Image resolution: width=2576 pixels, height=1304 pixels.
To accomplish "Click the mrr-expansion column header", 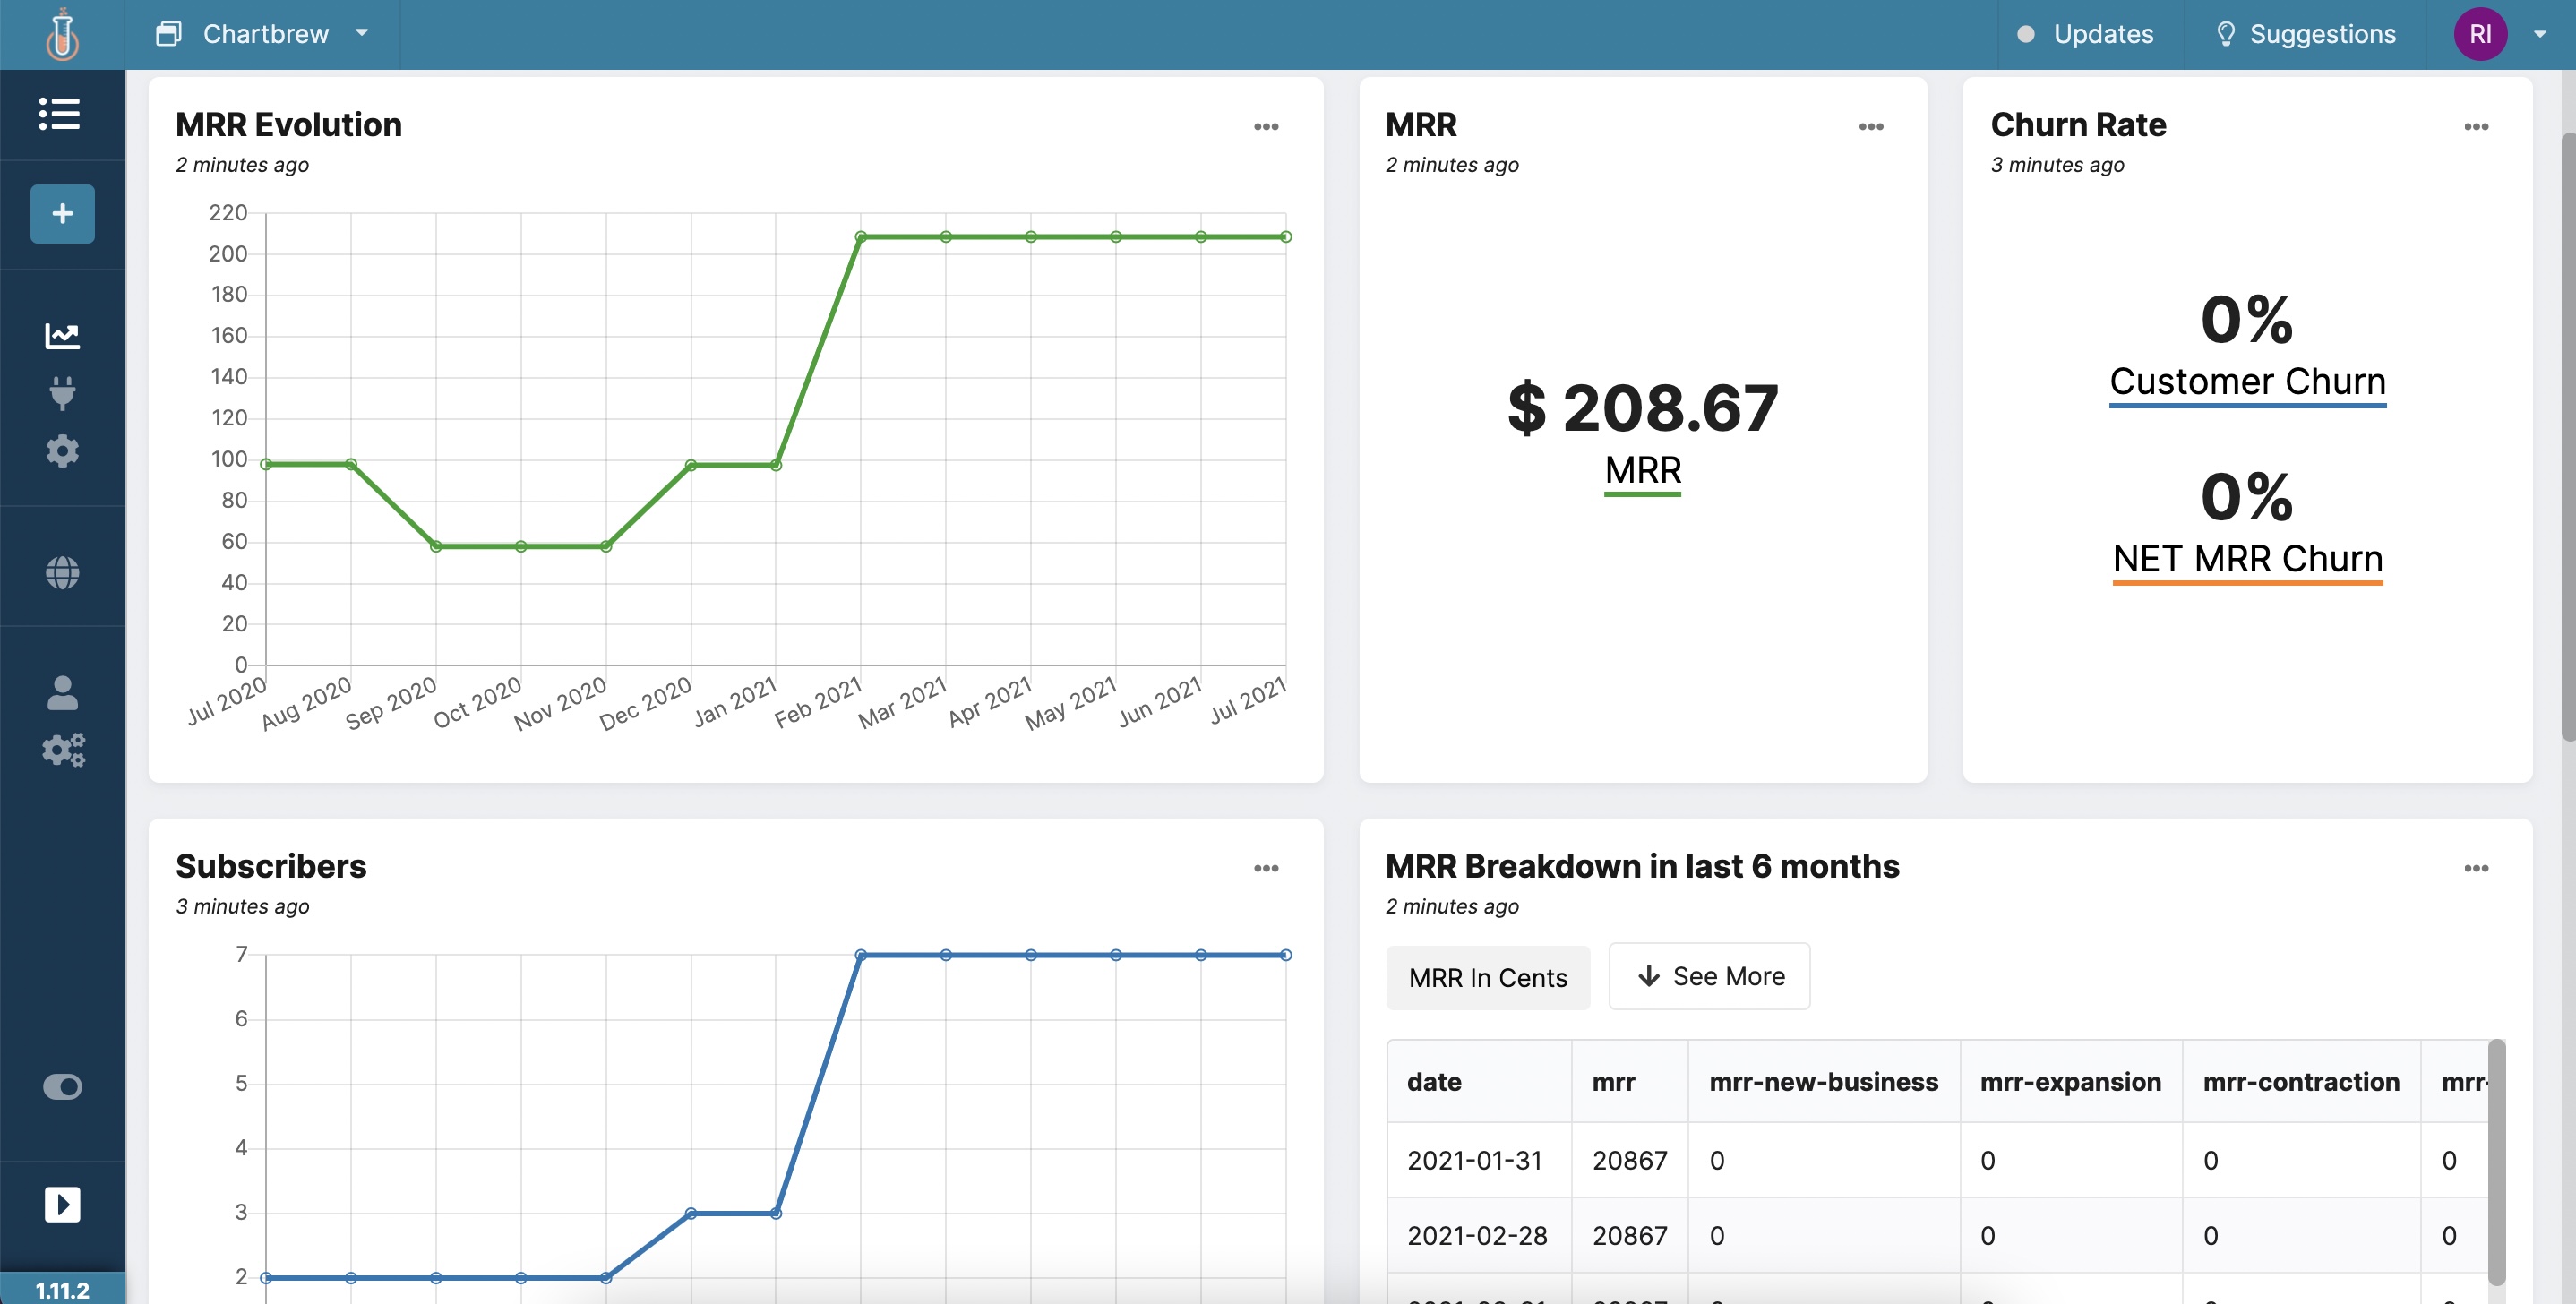I will click(2071, 1082).
